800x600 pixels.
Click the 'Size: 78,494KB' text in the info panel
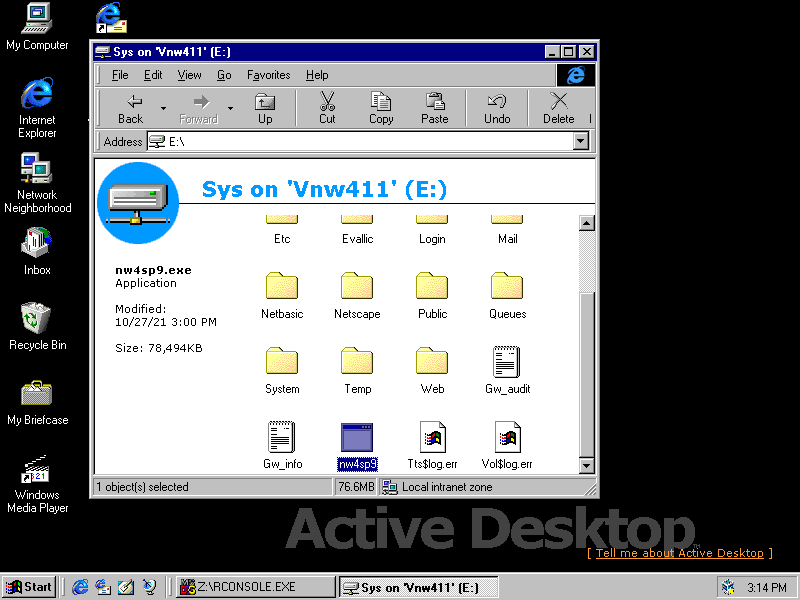coord(159,348)
